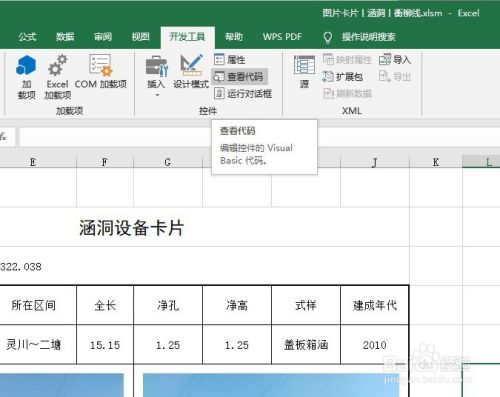
Task: Select column K header
Action: [x=436, y=162]
